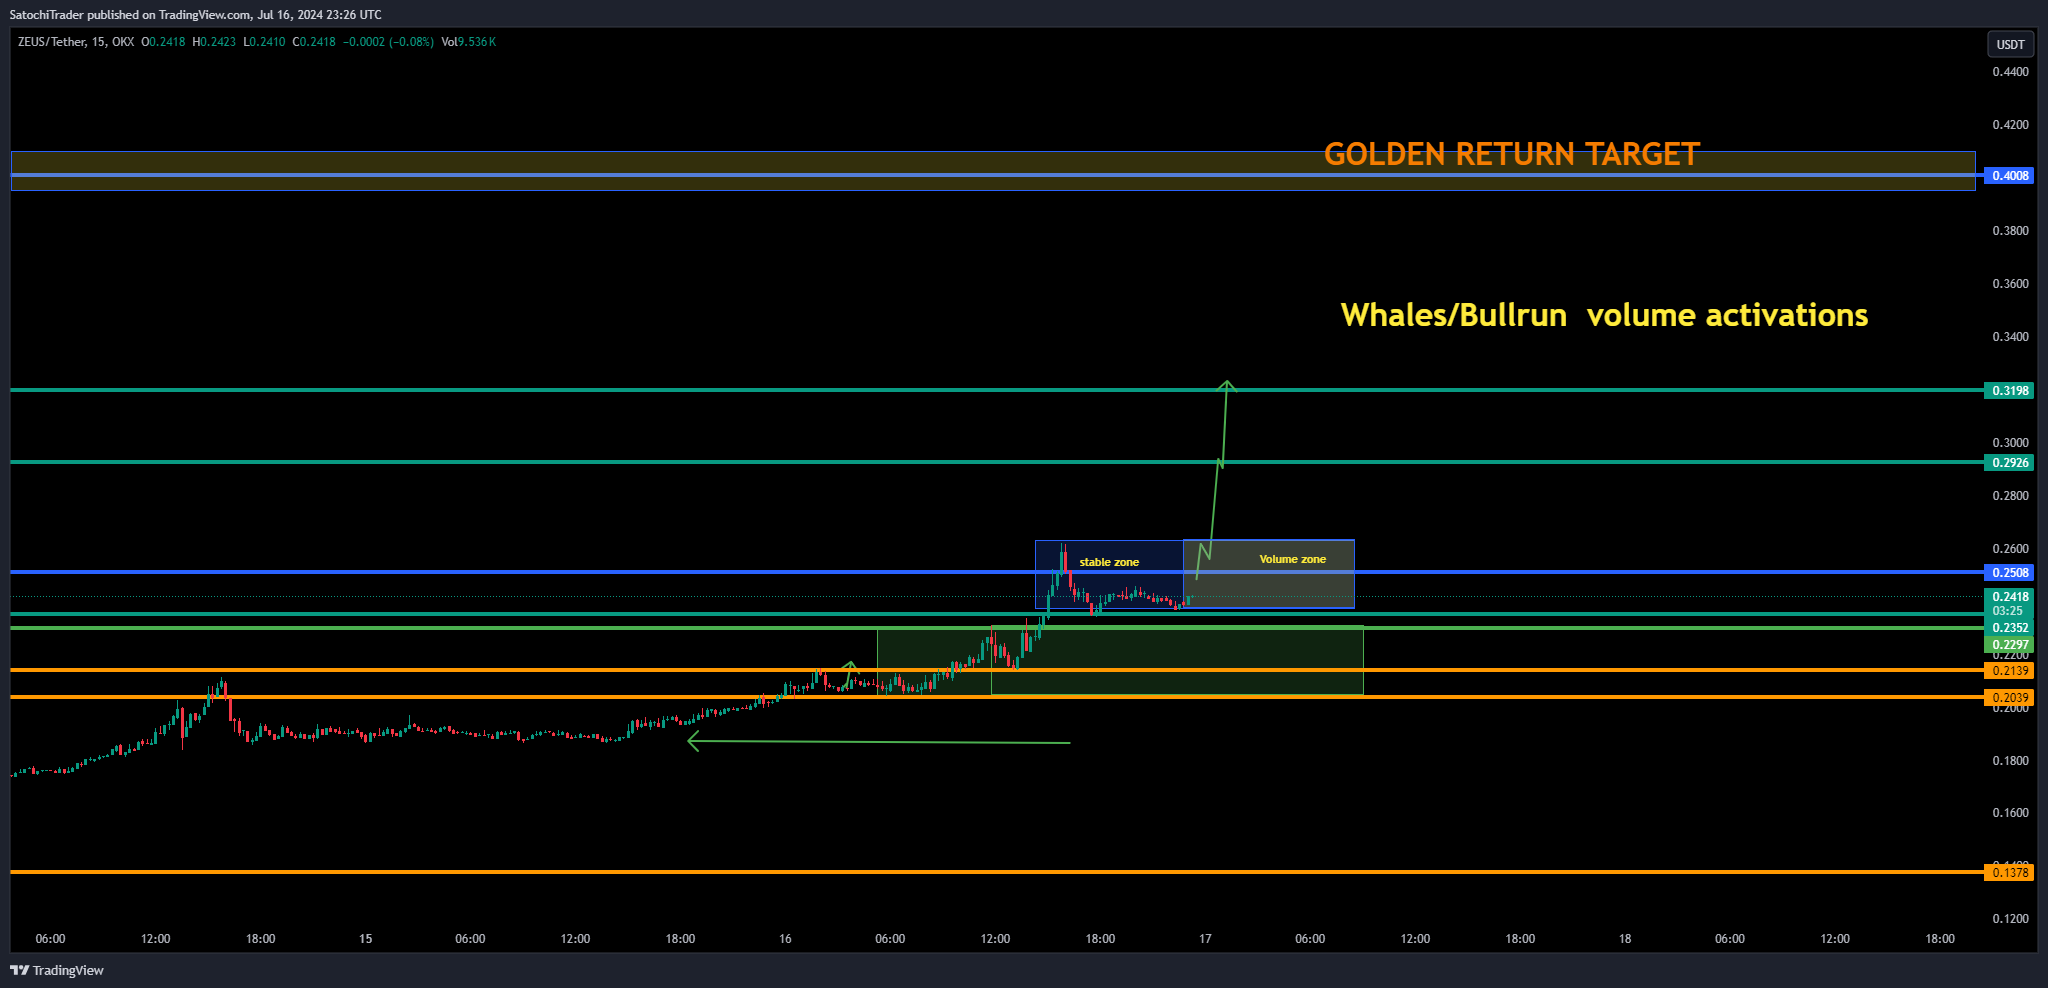Click the blue 0.4008 price label

2009,176
